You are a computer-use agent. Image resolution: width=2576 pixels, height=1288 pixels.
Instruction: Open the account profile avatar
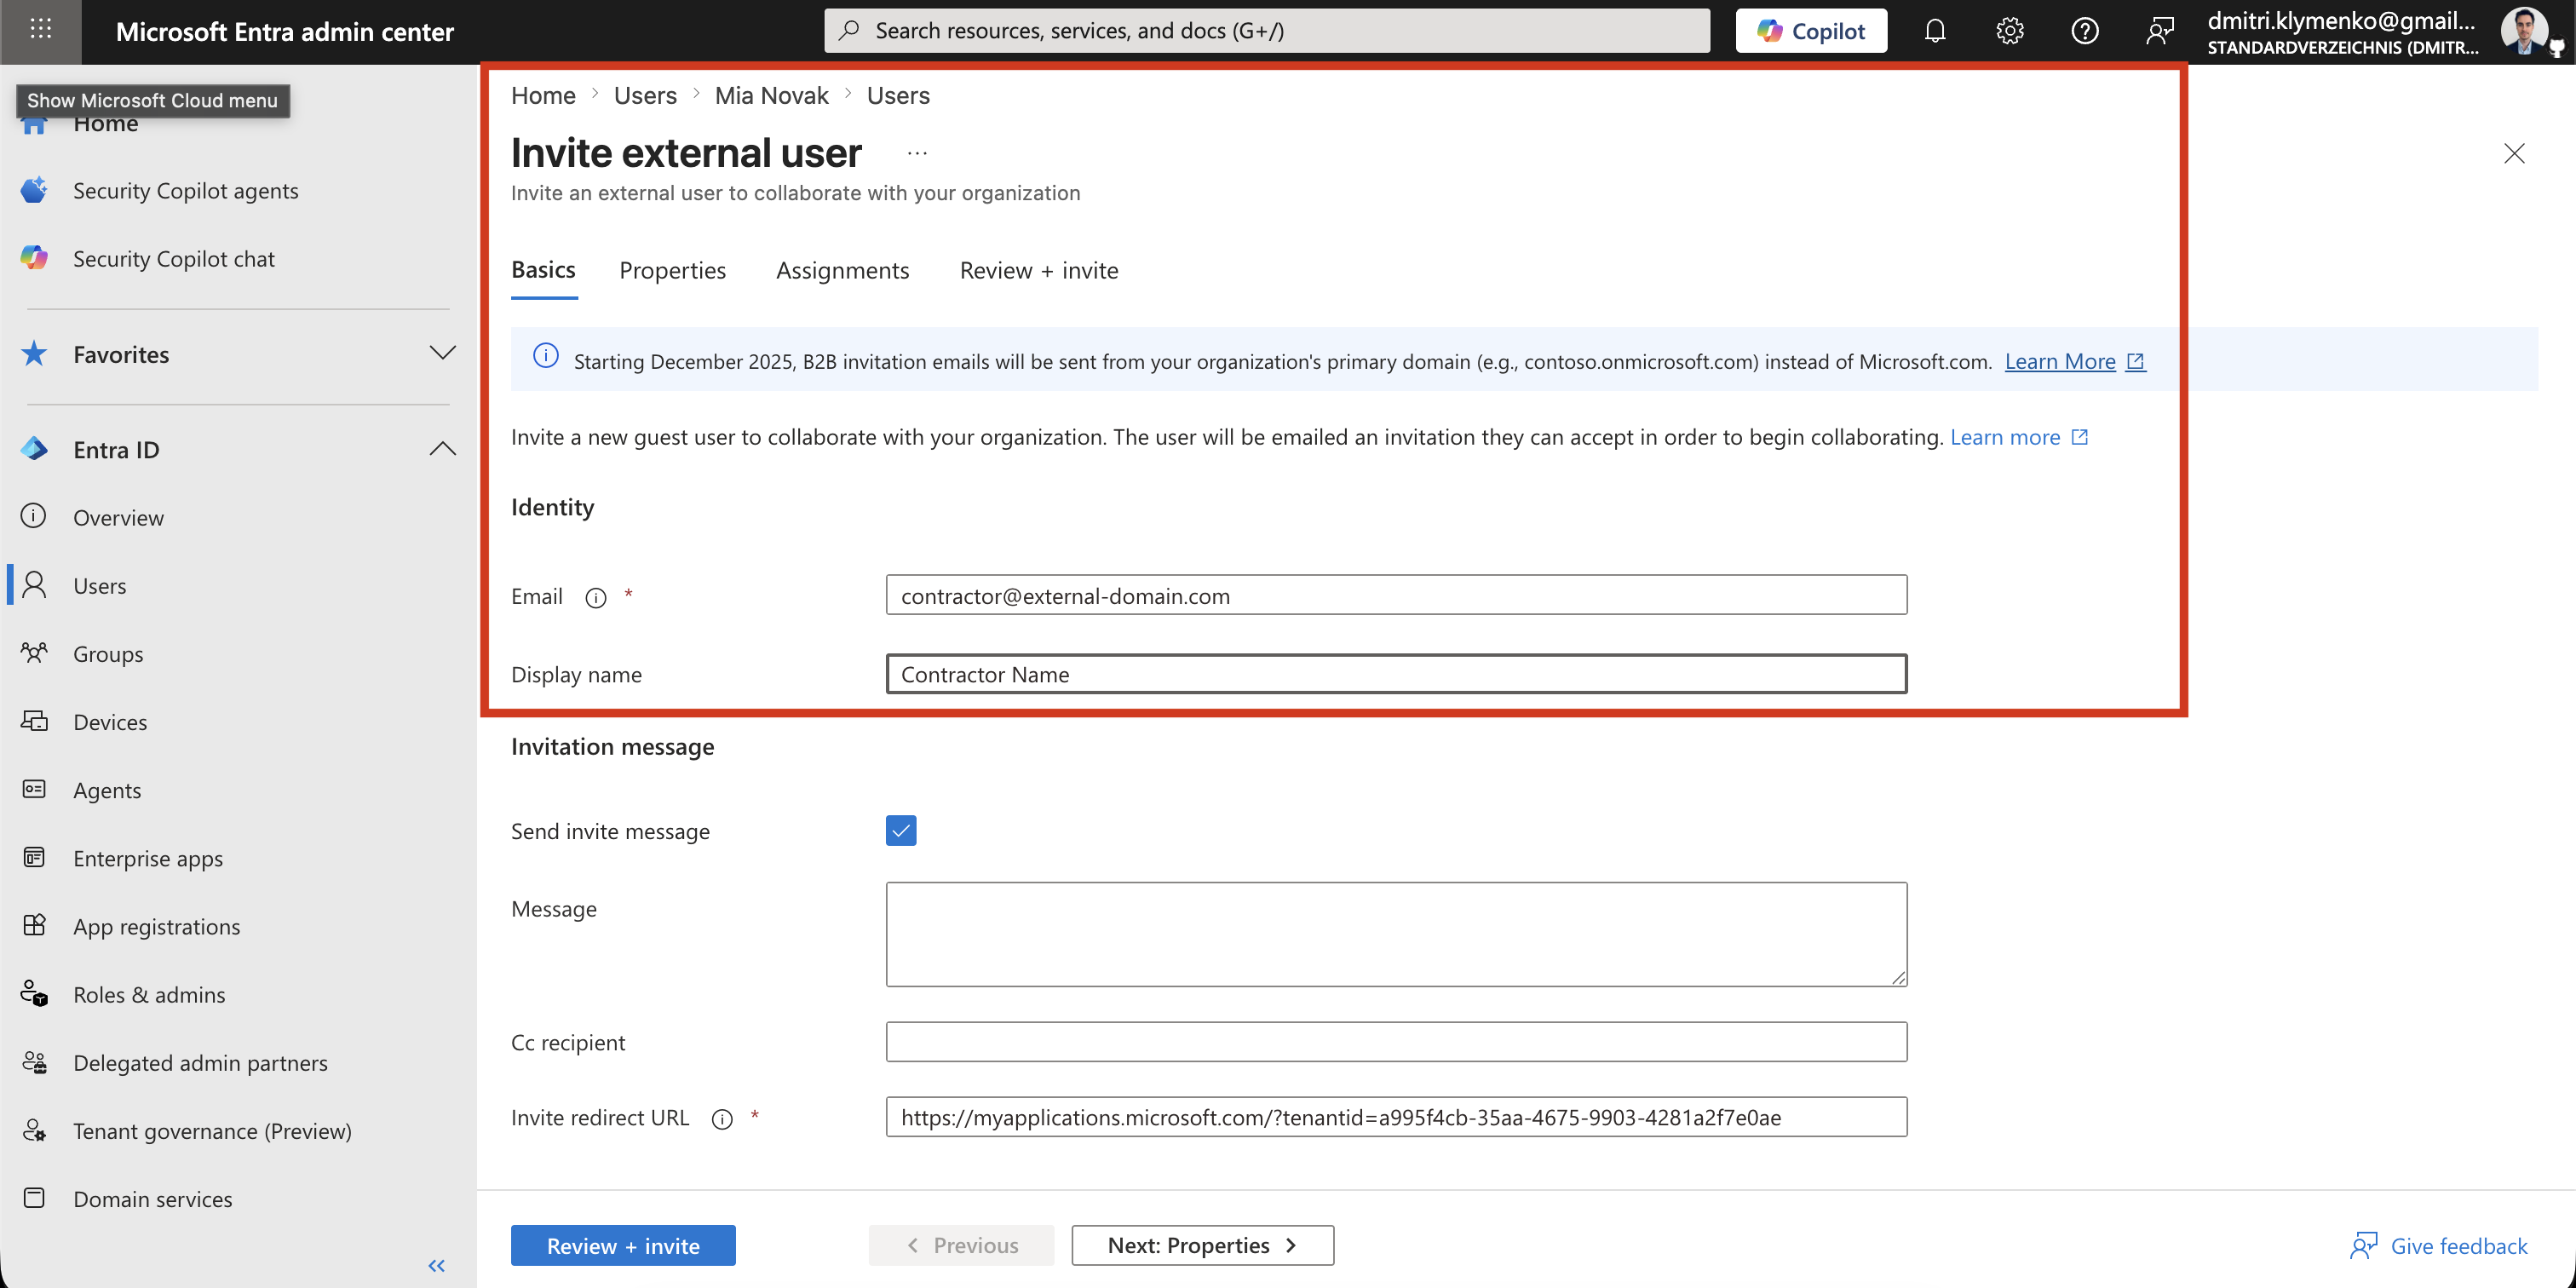click(x=2526, y=31)
